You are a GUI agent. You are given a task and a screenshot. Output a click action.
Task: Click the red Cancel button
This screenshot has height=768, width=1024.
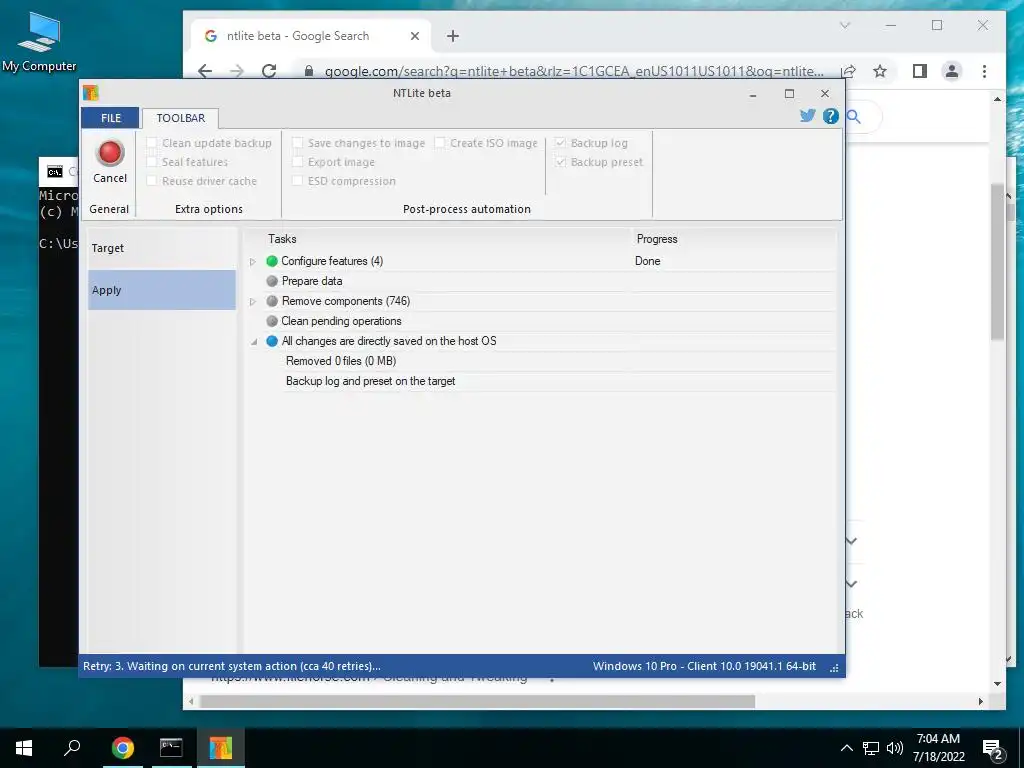pyautogui.click(x=110, y=161)
